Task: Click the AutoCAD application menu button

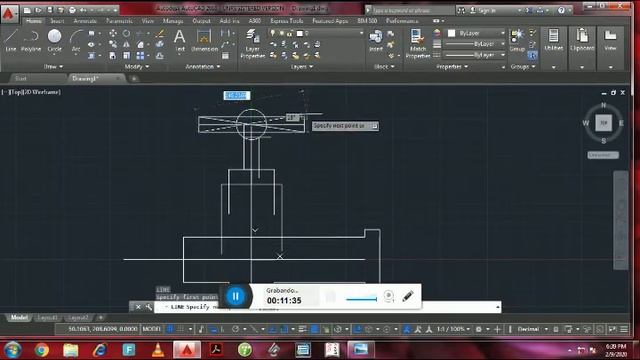Action: coord(9,13)
